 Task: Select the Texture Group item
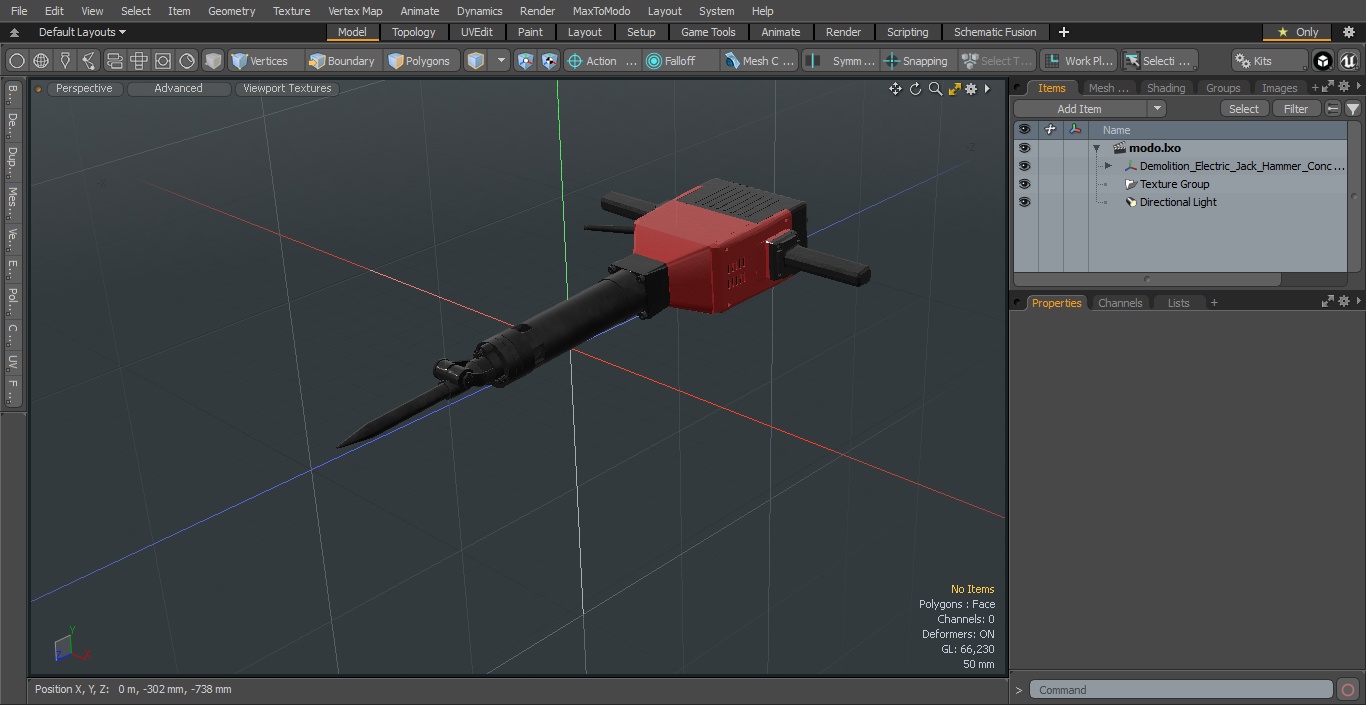[1174, 184]
